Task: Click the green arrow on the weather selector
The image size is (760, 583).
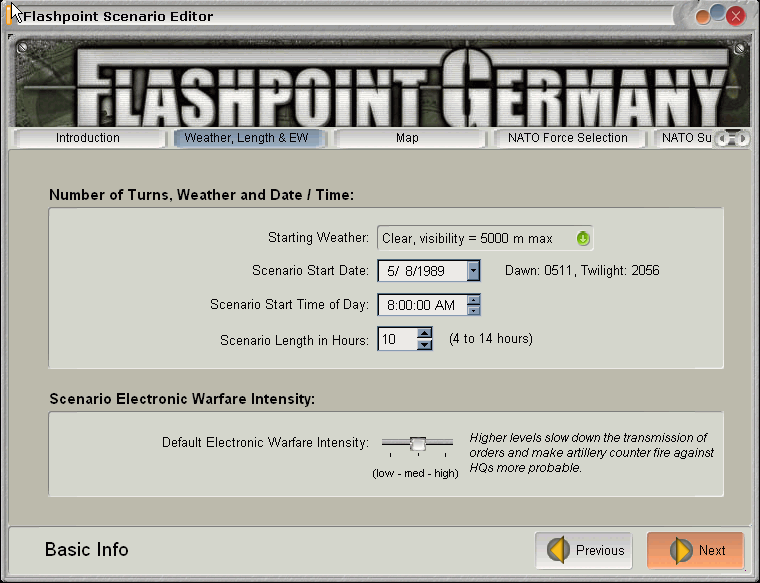Action: [x=583, y=238]
